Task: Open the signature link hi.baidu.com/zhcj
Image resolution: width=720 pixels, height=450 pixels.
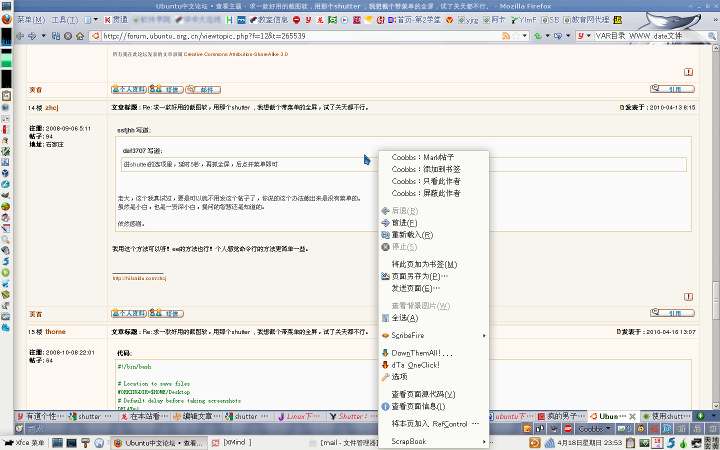Action: click(x=139, y=278)
